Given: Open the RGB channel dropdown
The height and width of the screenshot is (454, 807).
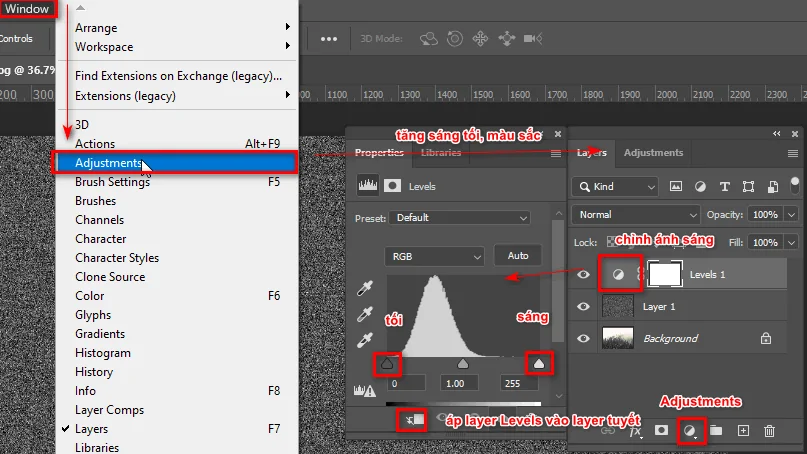Looking at the screenshot, I should (434, 256).
